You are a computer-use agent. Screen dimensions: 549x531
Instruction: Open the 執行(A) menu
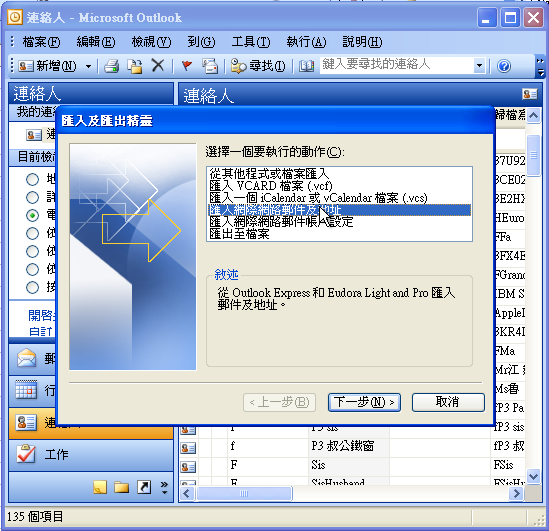306,42
